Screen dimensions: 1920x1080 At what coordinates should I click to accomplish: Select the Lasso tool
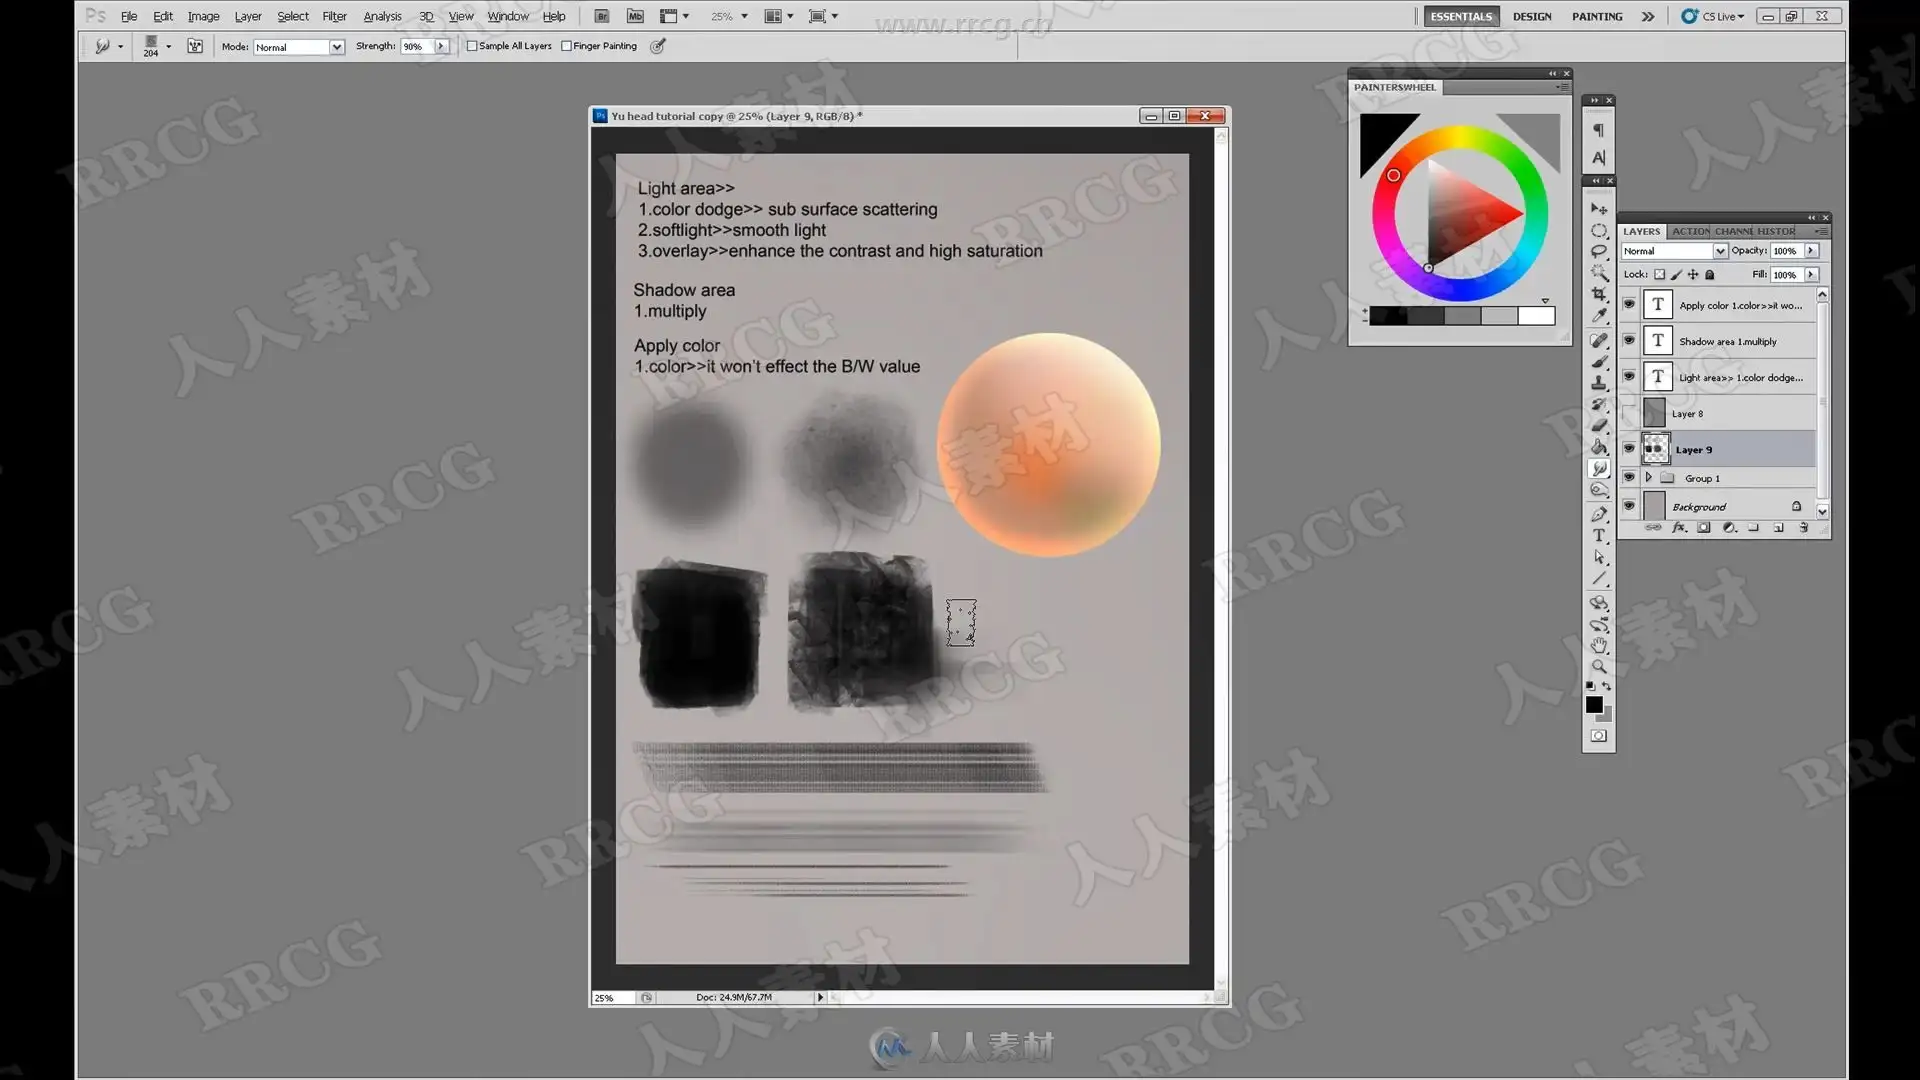point(1599,251)
